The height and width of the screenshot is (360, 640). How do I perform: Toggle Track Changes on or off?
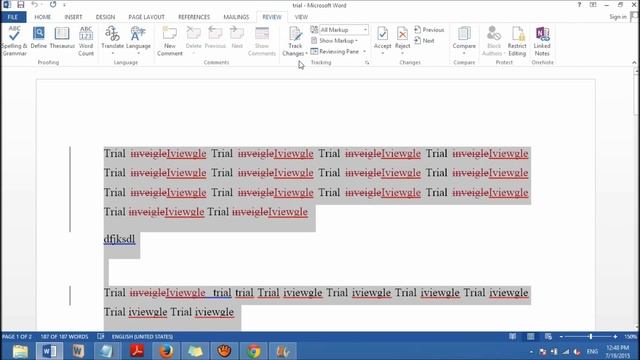click(295, 35)
